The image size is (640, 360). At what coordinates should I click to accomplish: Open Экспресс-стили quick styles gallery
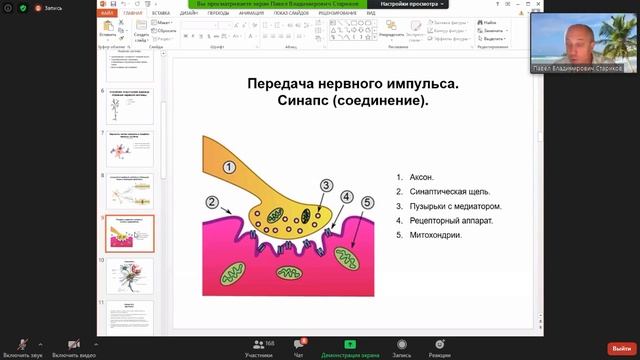(415, 31)
